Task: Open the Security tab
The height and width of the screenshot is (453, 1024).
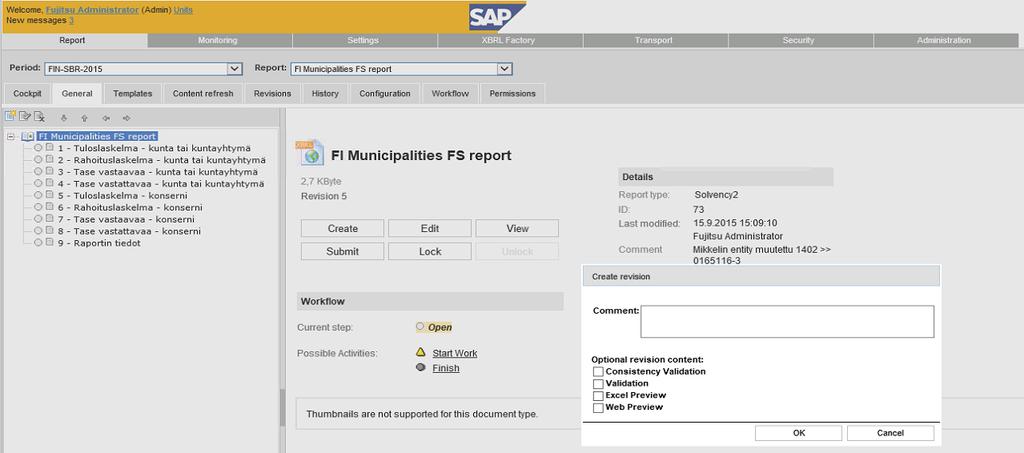Action: coord(799,40)
